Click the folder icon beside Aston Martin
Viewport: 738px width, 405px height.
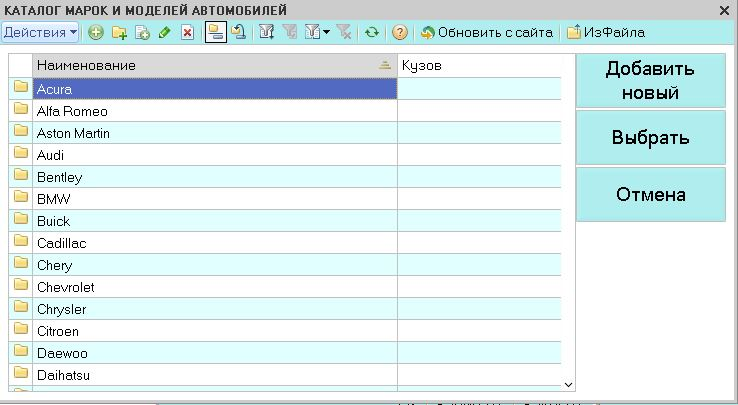click(x=21, y=130)
